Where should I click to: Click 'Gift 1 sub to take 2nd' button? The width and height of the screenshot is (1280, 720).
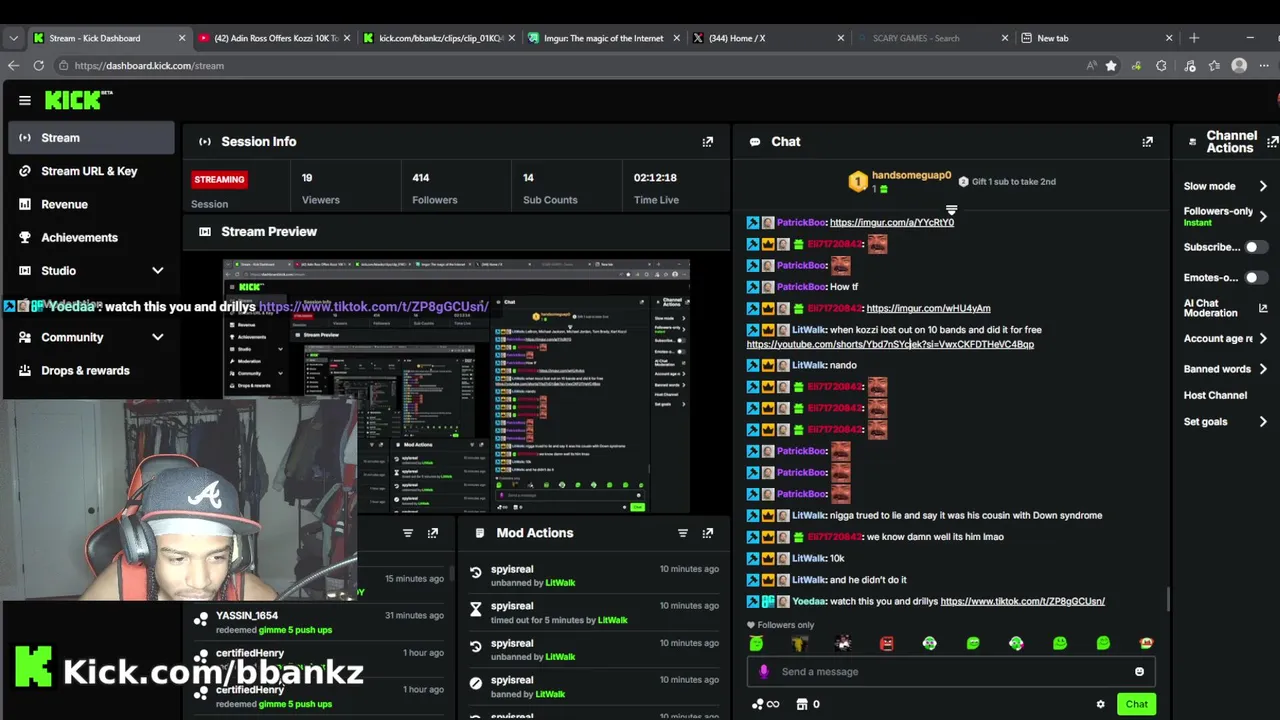pos(1007,182)
